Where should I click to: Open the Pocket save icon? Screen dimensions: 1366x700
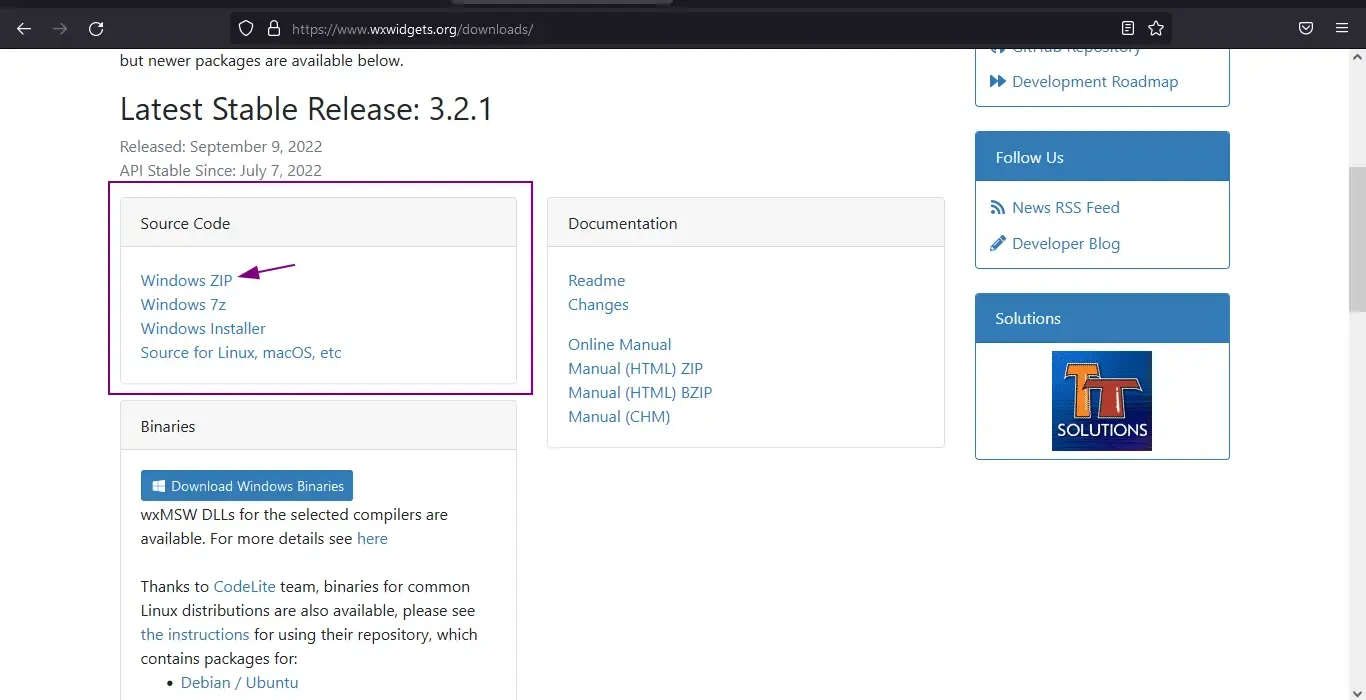(x=1306, y=29)
